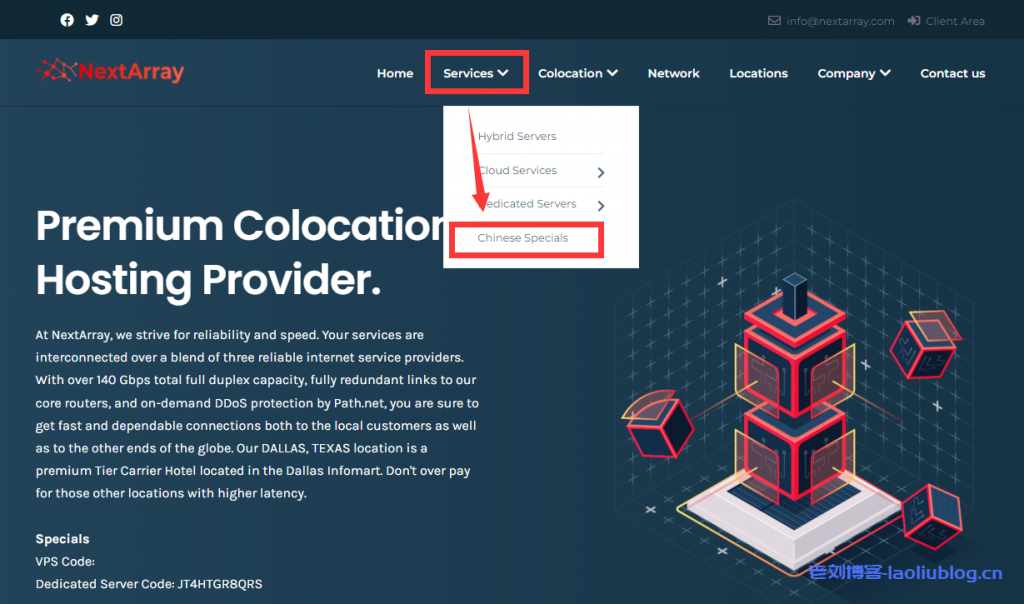Image resolution: width=1024 pixels, height=604 pixels.
Task: Select Hybrid Servers from Services menu
Action: pos(517,136)
